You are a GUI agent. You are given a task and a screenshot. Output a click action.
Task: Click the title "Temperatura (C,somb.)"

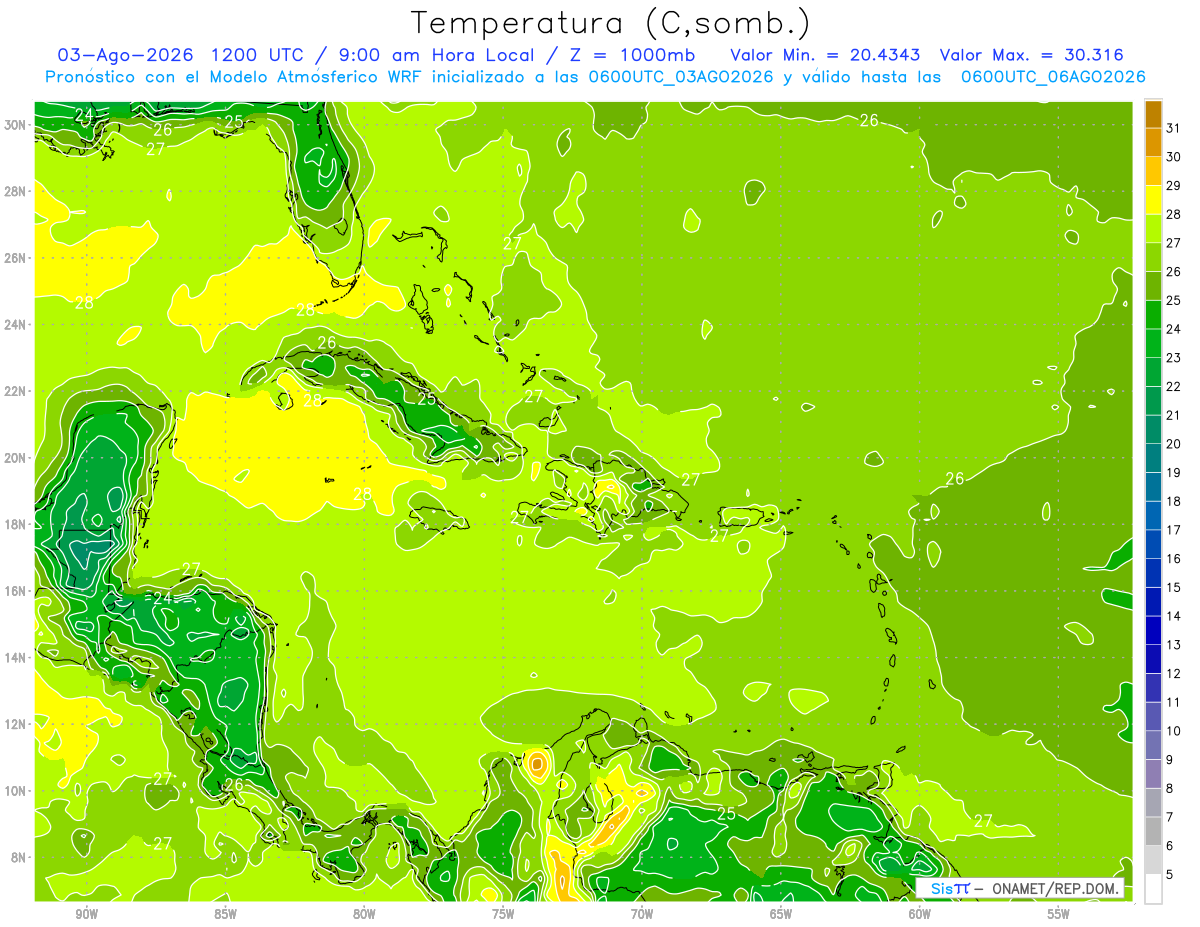[610, 23]
